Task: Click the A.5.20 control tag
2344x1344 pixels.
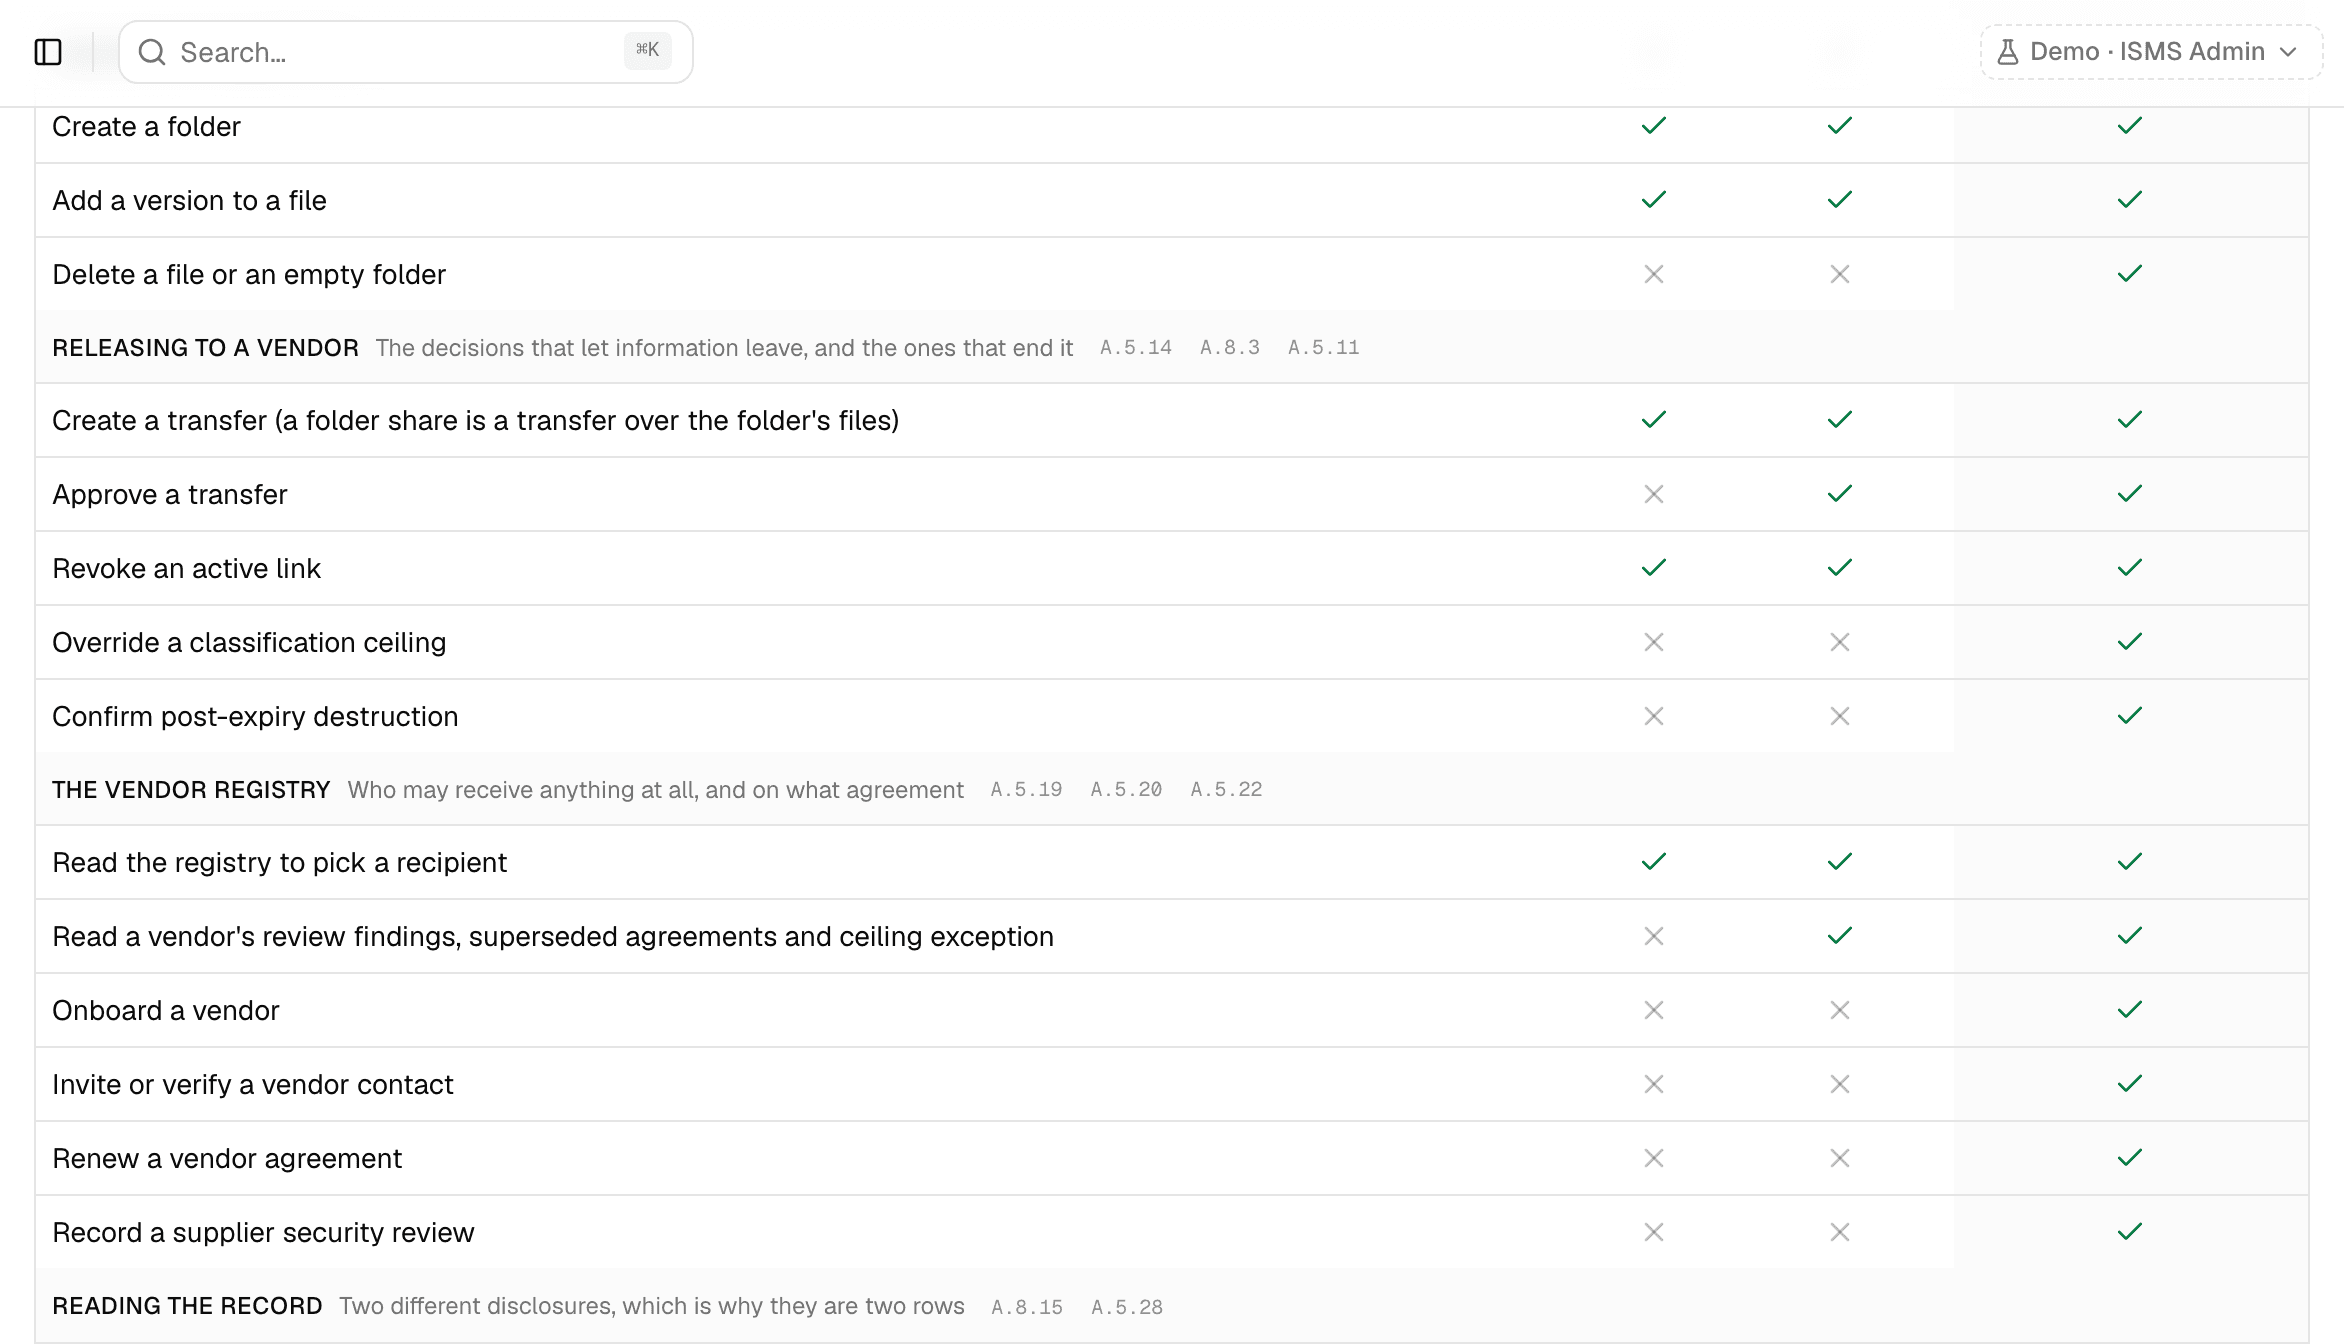Action: [1127, 790]
